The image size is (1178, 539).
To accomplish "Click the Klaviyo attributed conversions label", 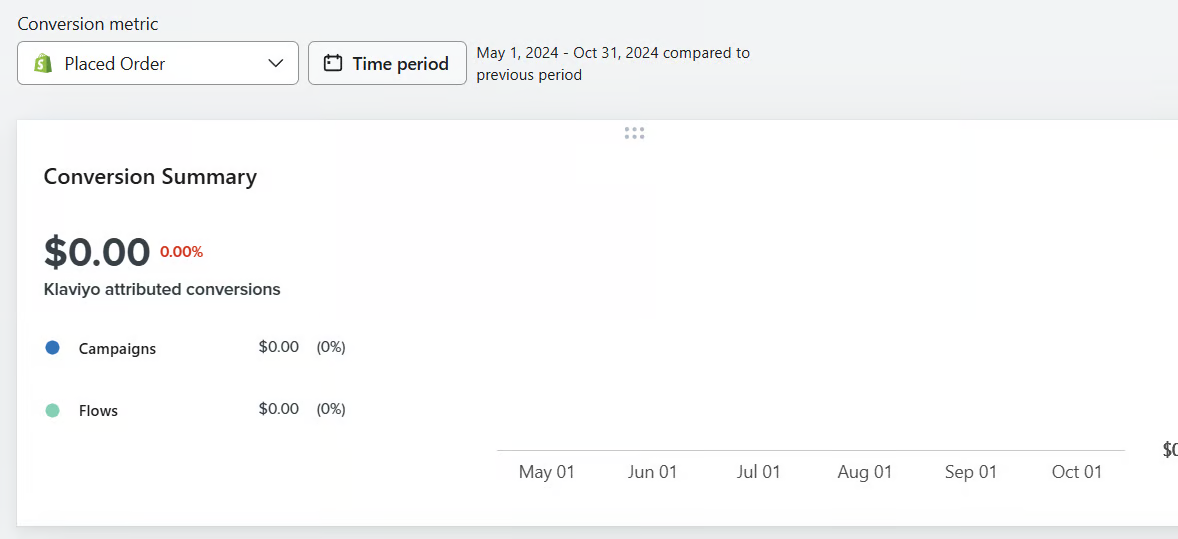I will point(162,289).
